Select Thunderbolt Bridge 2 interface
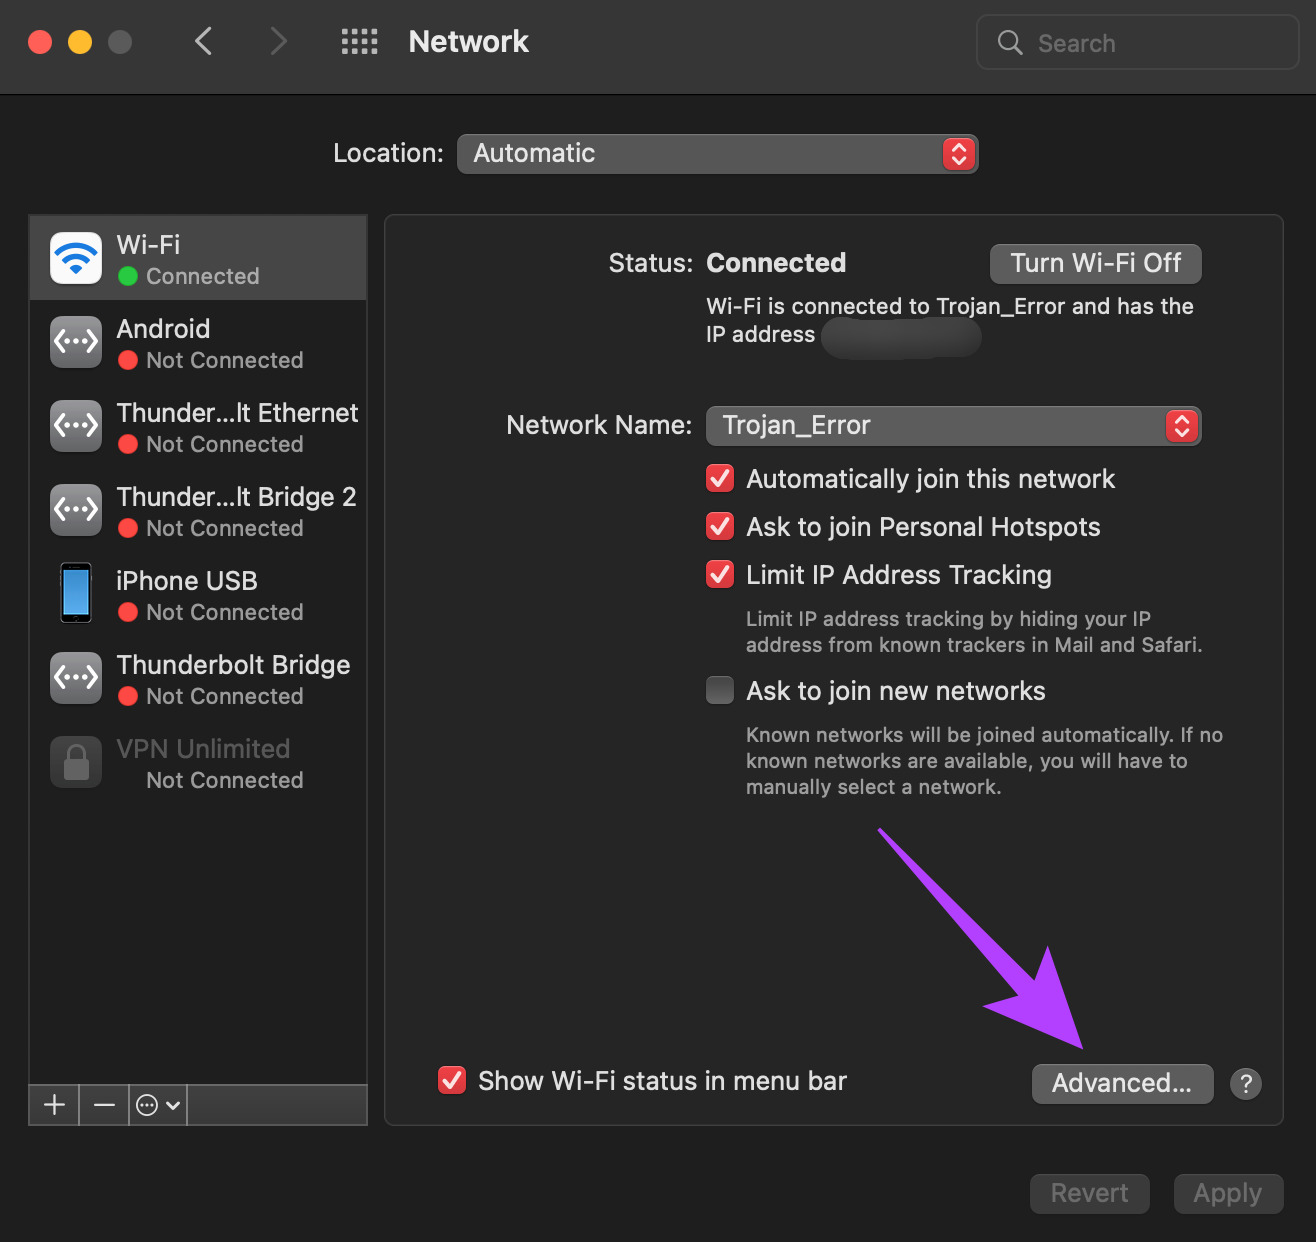The image size is (1316, 1242). tap(197, 509)
